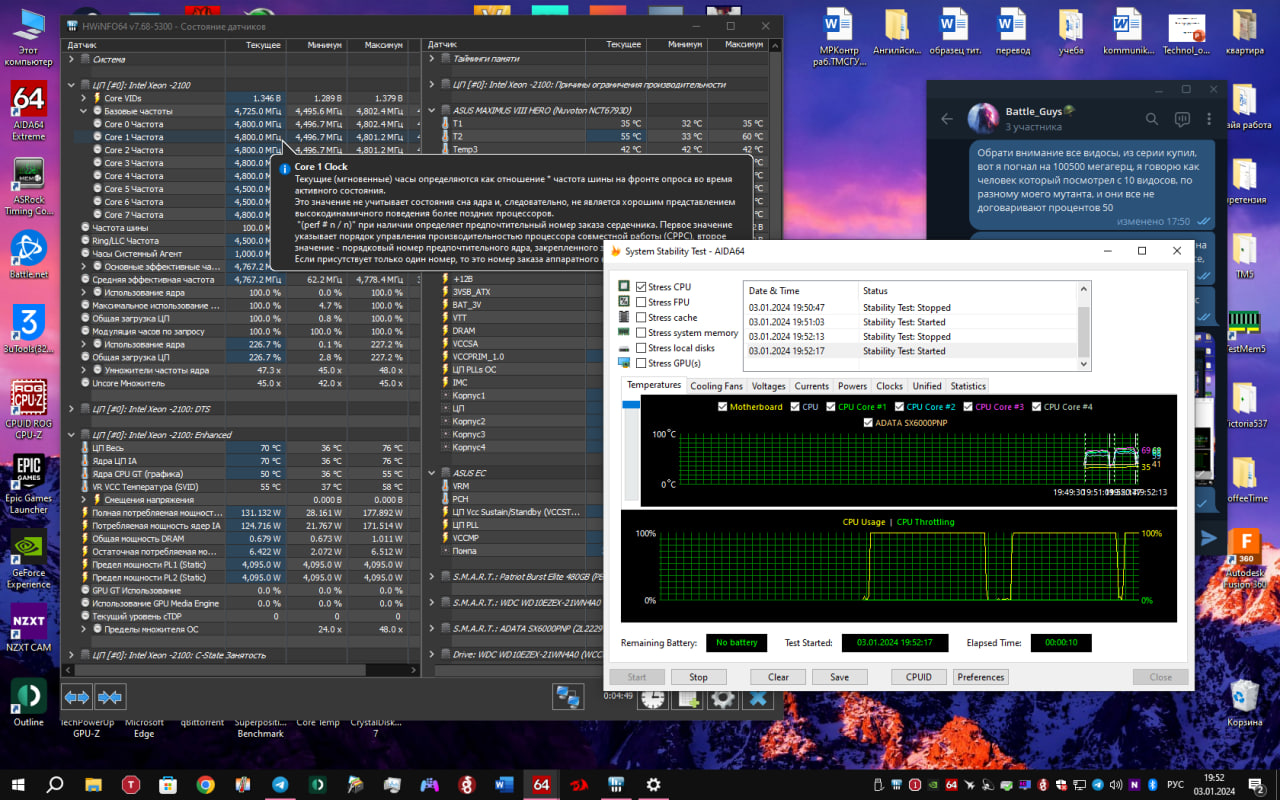The height and width of the screenshot is (800, 1280).
Task: Uncheck Stress CPU checkbox
Action: 641,287
